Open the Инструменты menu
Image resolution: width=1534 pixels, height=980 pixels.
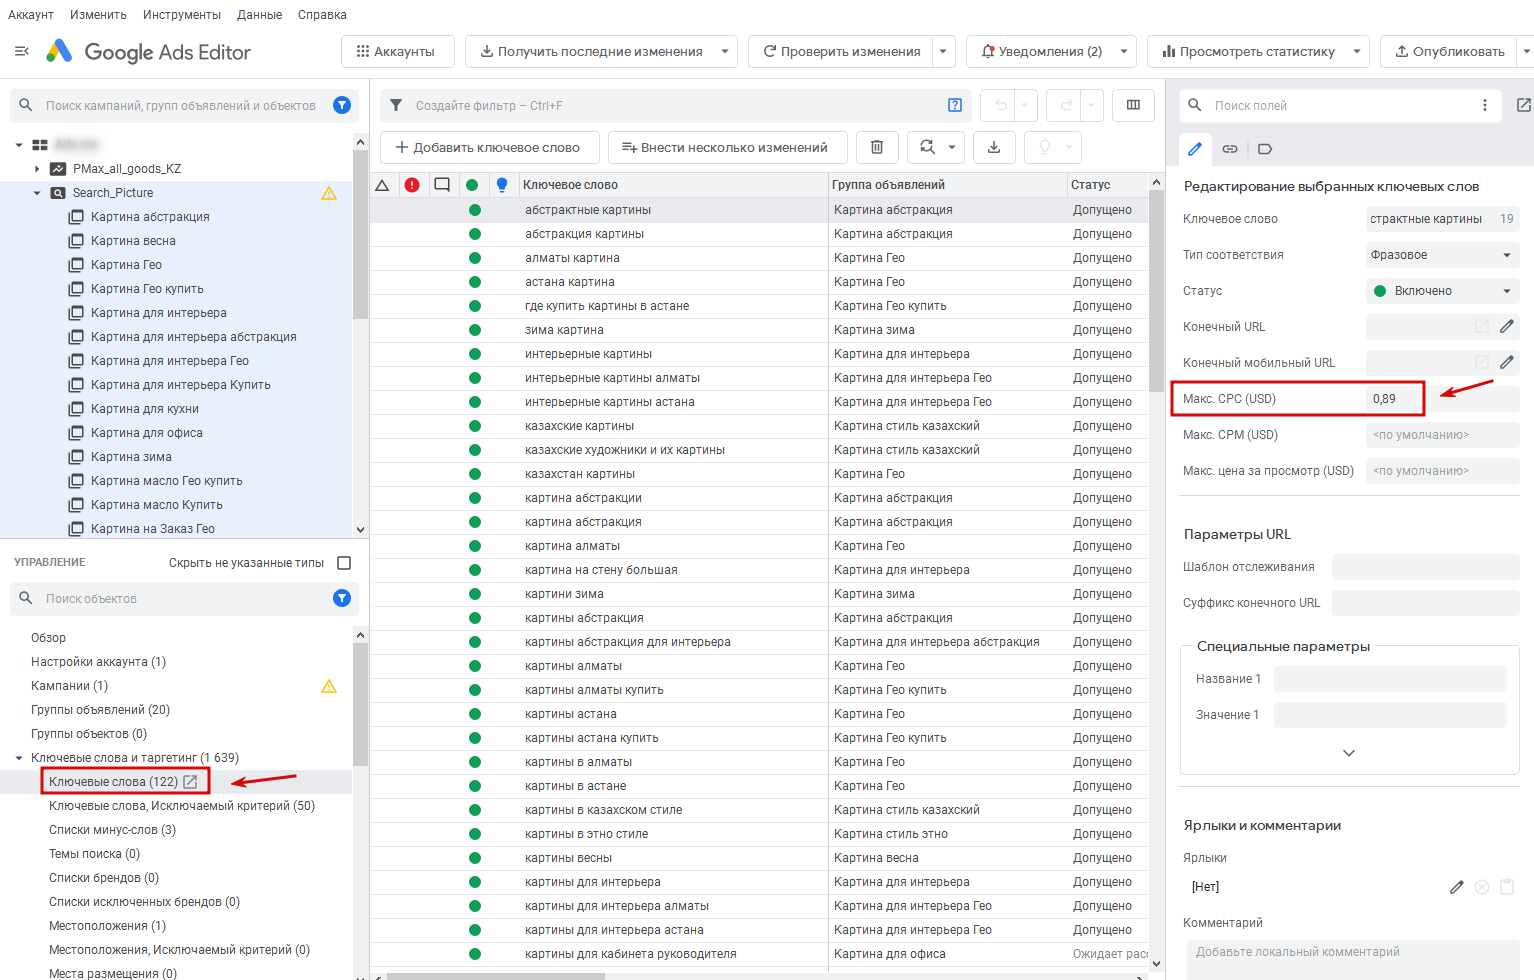(181, 15)
